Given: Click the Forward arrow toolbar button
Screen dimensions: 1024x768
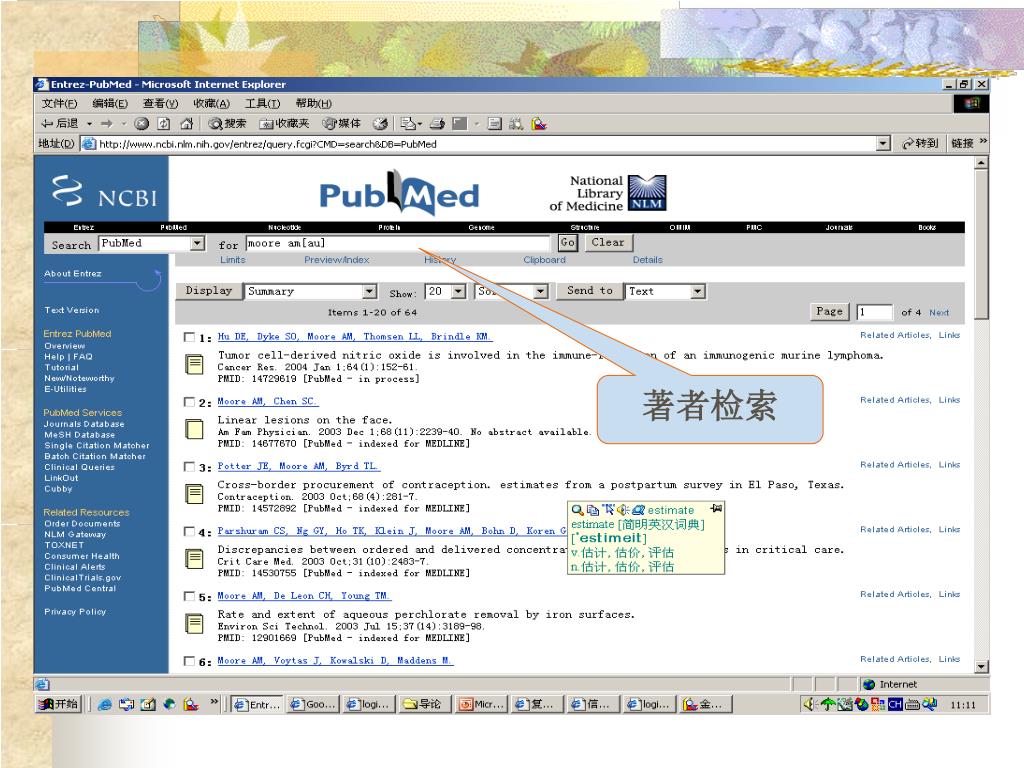Looking at the screenshot, I should tap(106, 123).
